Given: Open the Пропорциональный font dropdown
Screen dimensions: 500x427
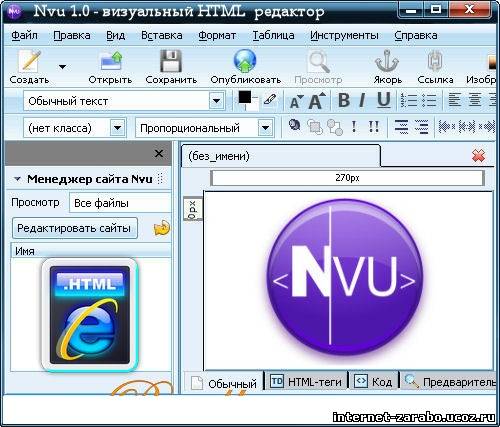Looking at the screenshot, I should tap(266, 128).
